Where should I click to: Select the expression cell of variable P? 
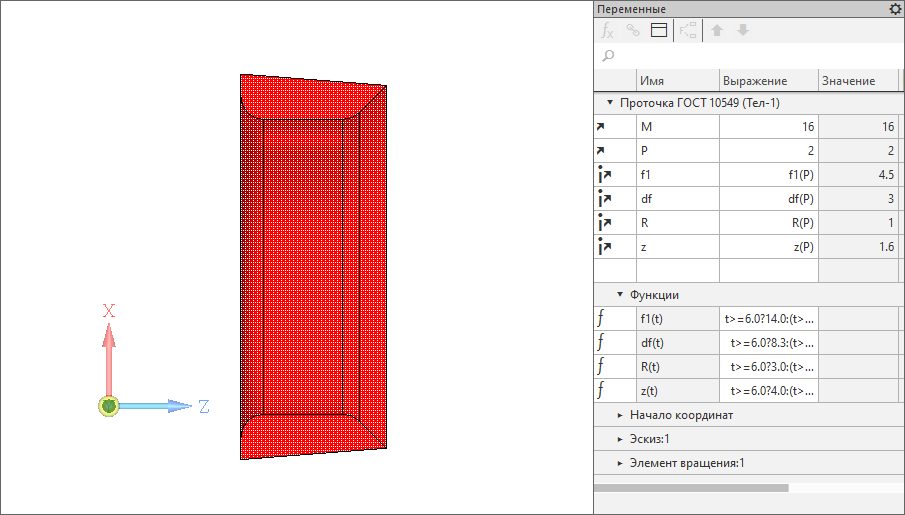pyautogui.click(x=768, y=151)
